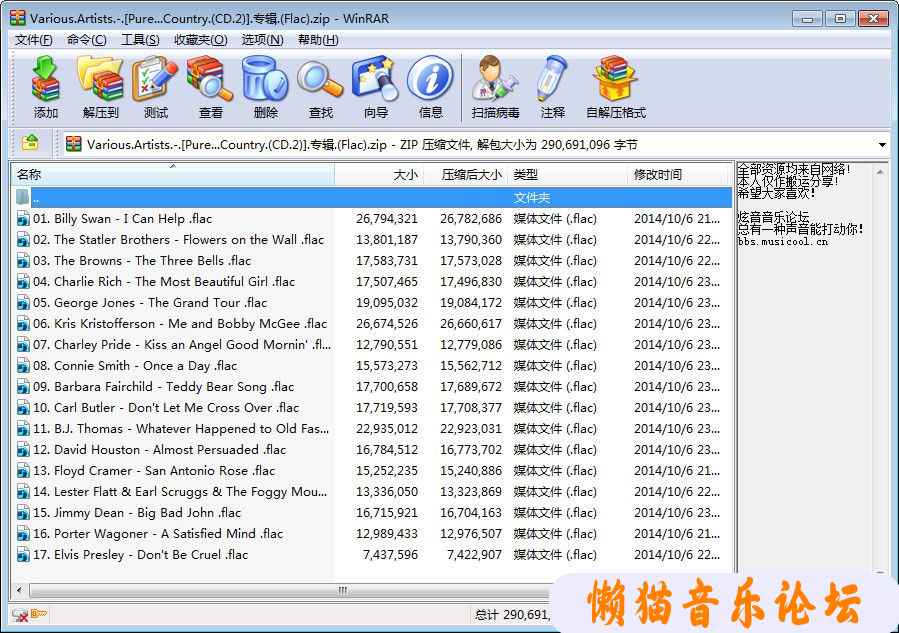The height and width of the screenshot is (633, 899).
Task: Select 09. Barbara Fairchild - Teddy Bear Song
Action: [163, 387]
